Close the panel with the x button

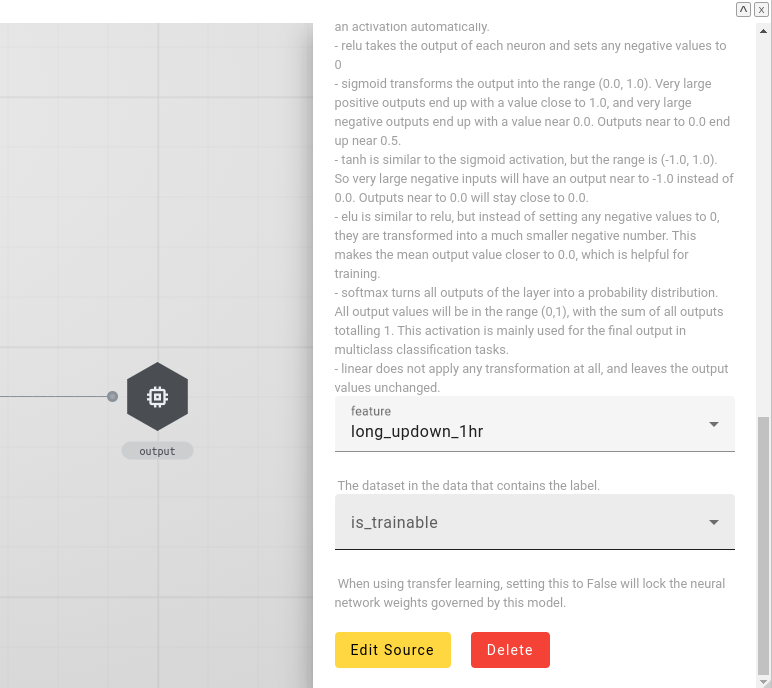[x=761, y=9]
